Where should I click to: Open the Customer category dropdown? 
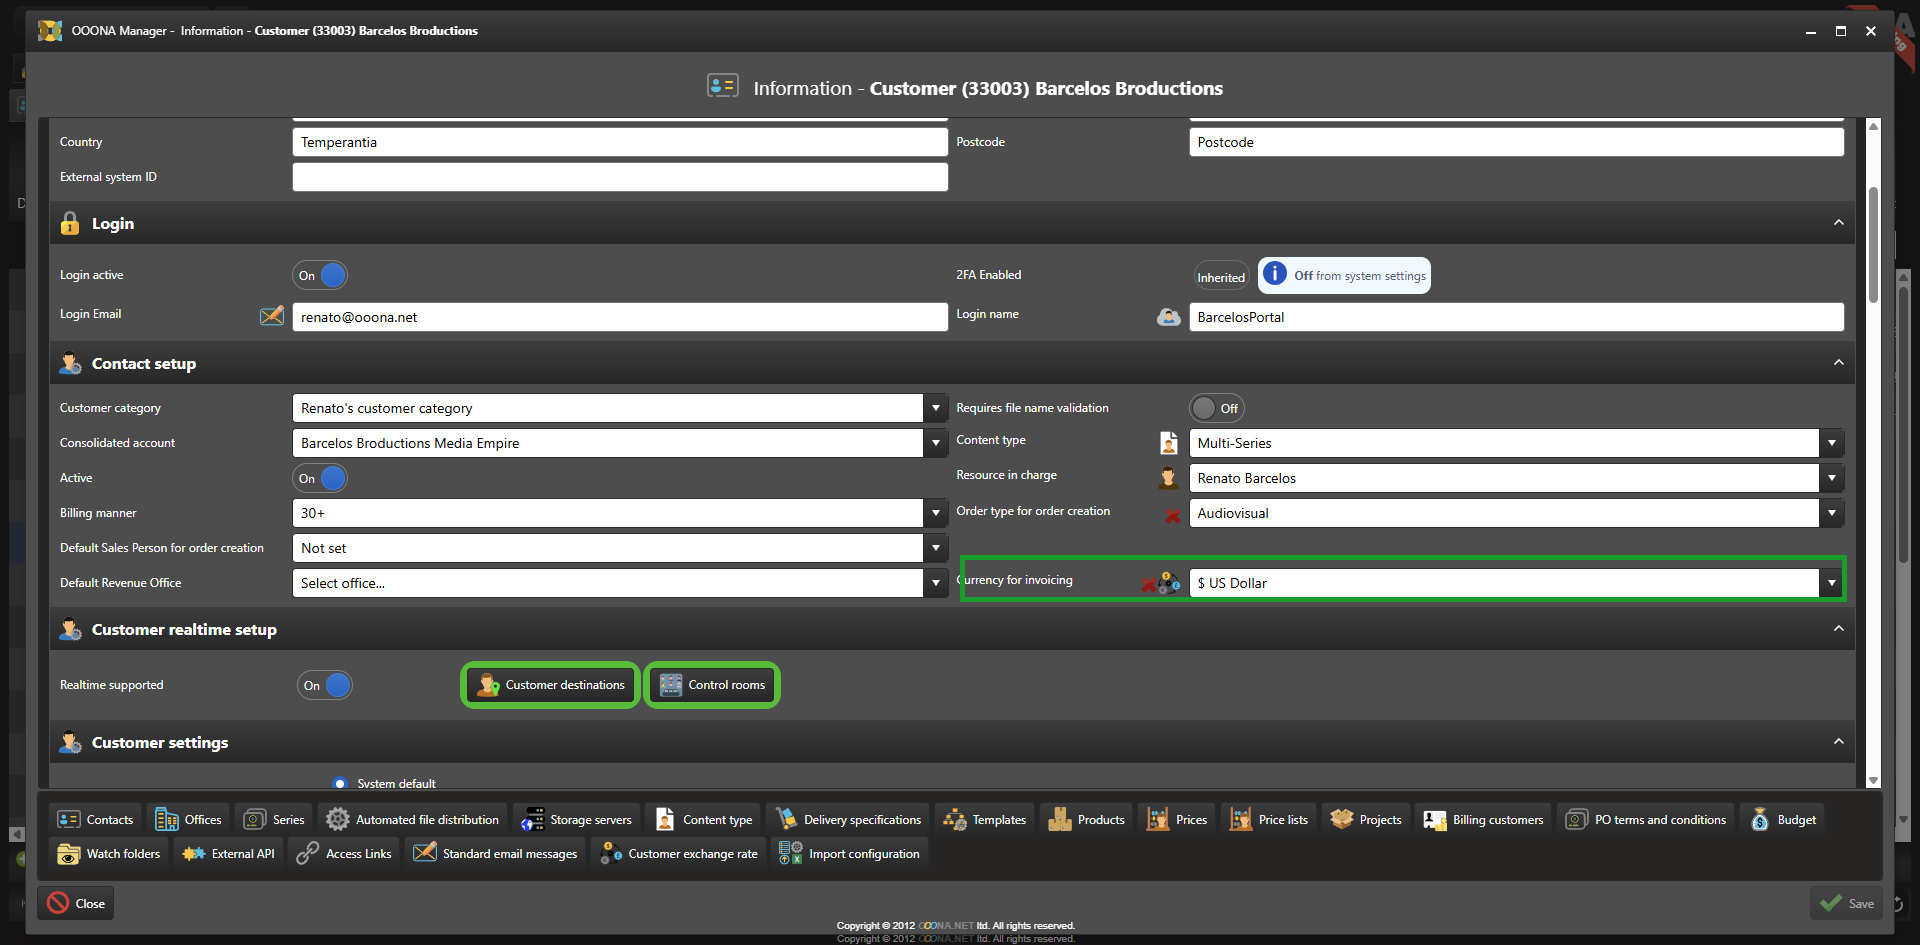935,408
